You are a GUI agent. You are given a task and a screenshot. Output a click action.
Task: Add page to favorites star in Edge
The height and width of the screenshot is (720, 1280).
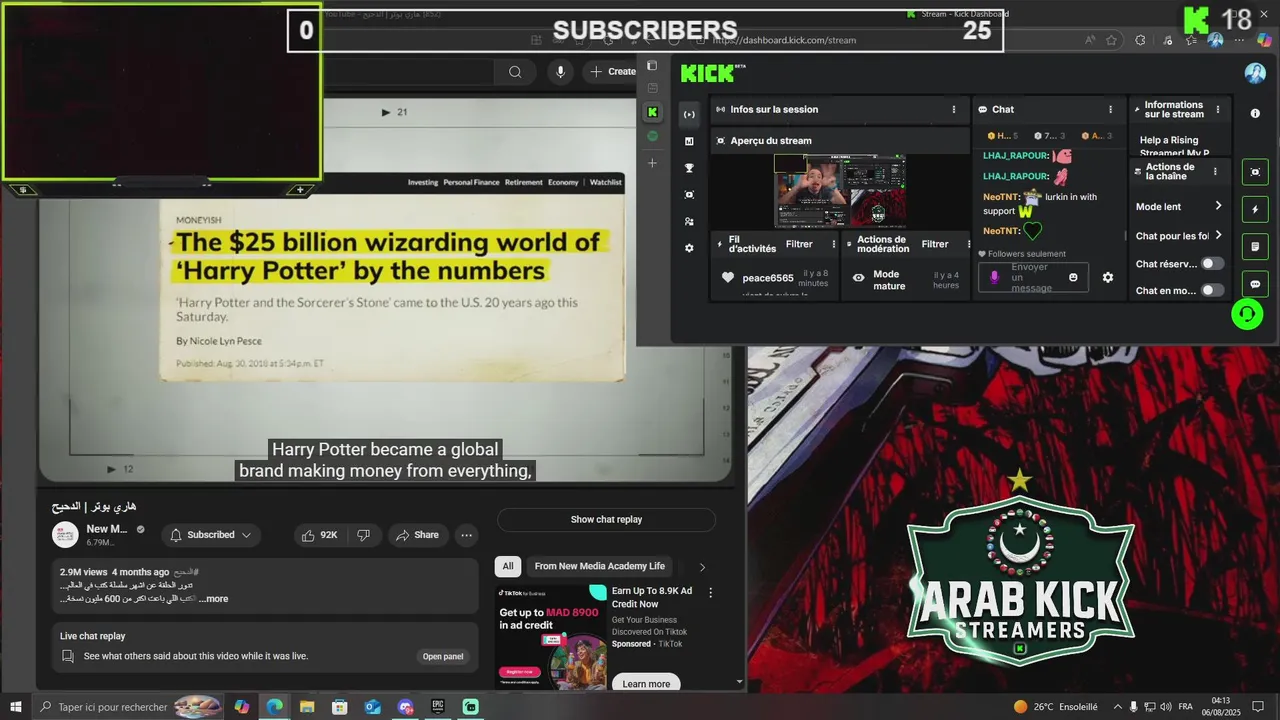click(x=1111, y=40)
